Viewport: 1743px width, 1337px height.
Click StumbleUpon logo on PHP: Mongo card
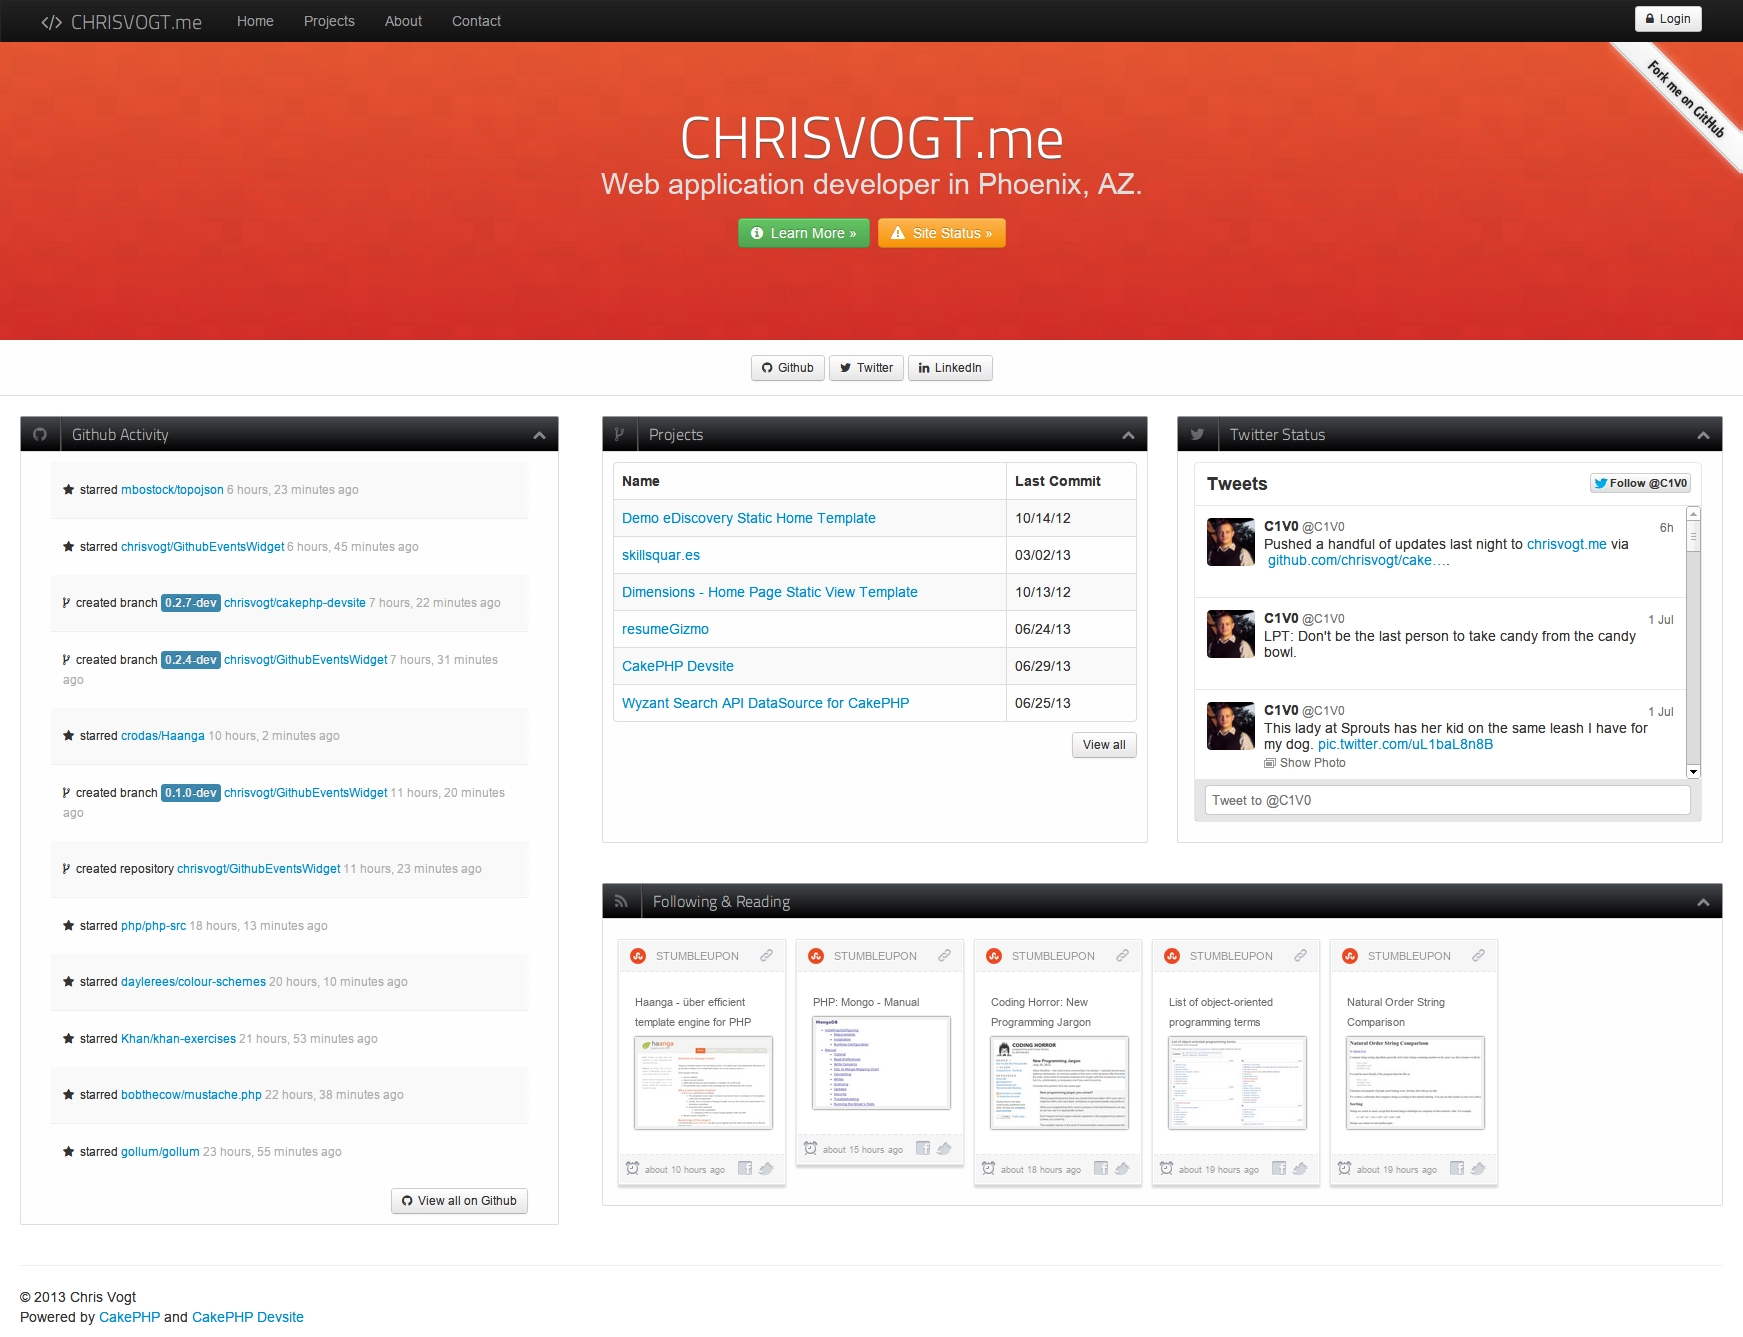coord(816,956)
